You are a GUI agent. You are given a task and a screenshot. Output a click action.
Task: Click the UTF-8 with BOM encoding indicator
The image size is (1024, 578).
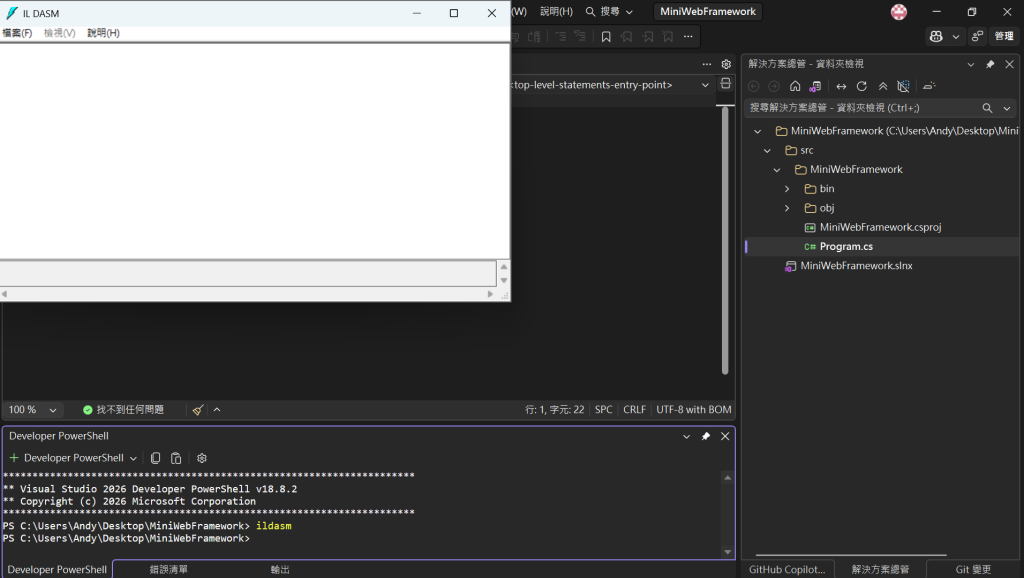pyautogui.click(x=694, y=409)
